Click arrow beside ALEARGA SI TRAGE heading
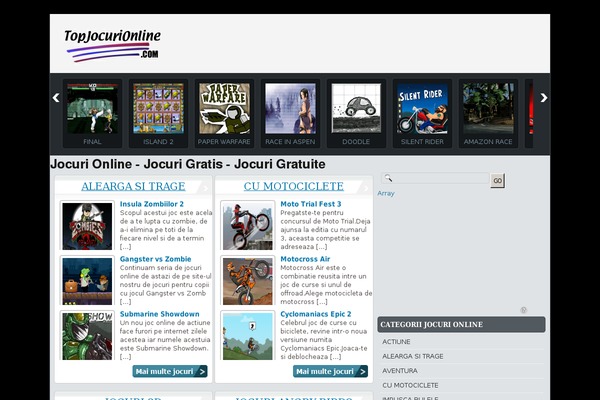The width and height of the screenshot is (600, 400). point(205,188)
